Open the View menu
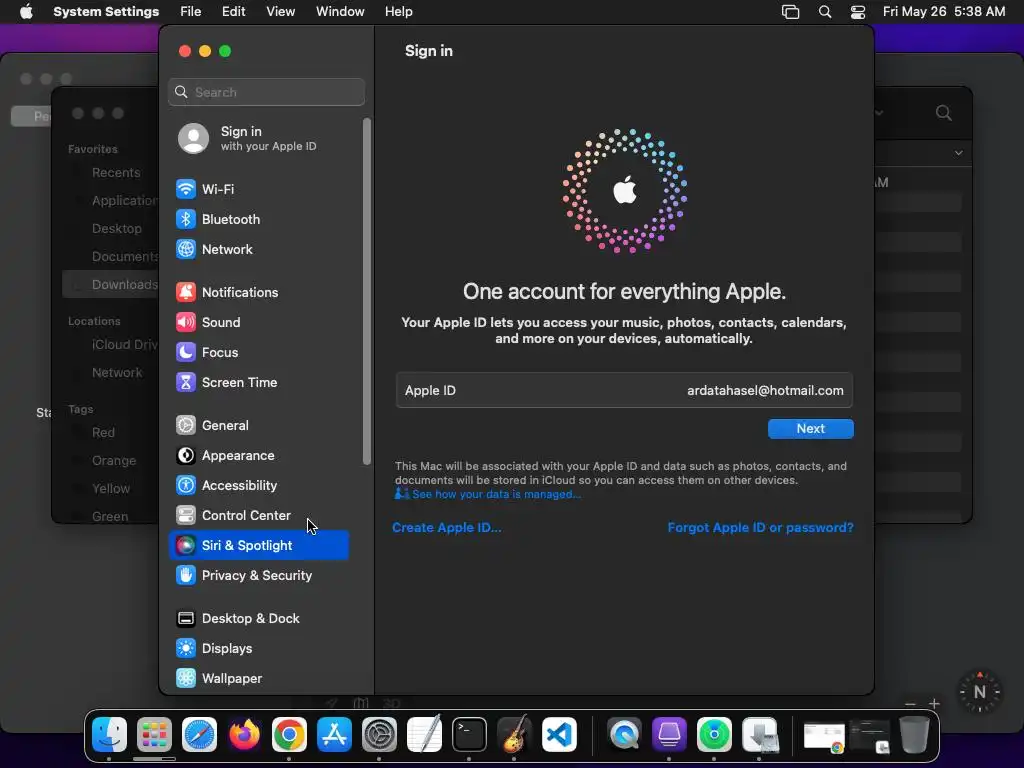1024x768 pixels. (280, 12)
